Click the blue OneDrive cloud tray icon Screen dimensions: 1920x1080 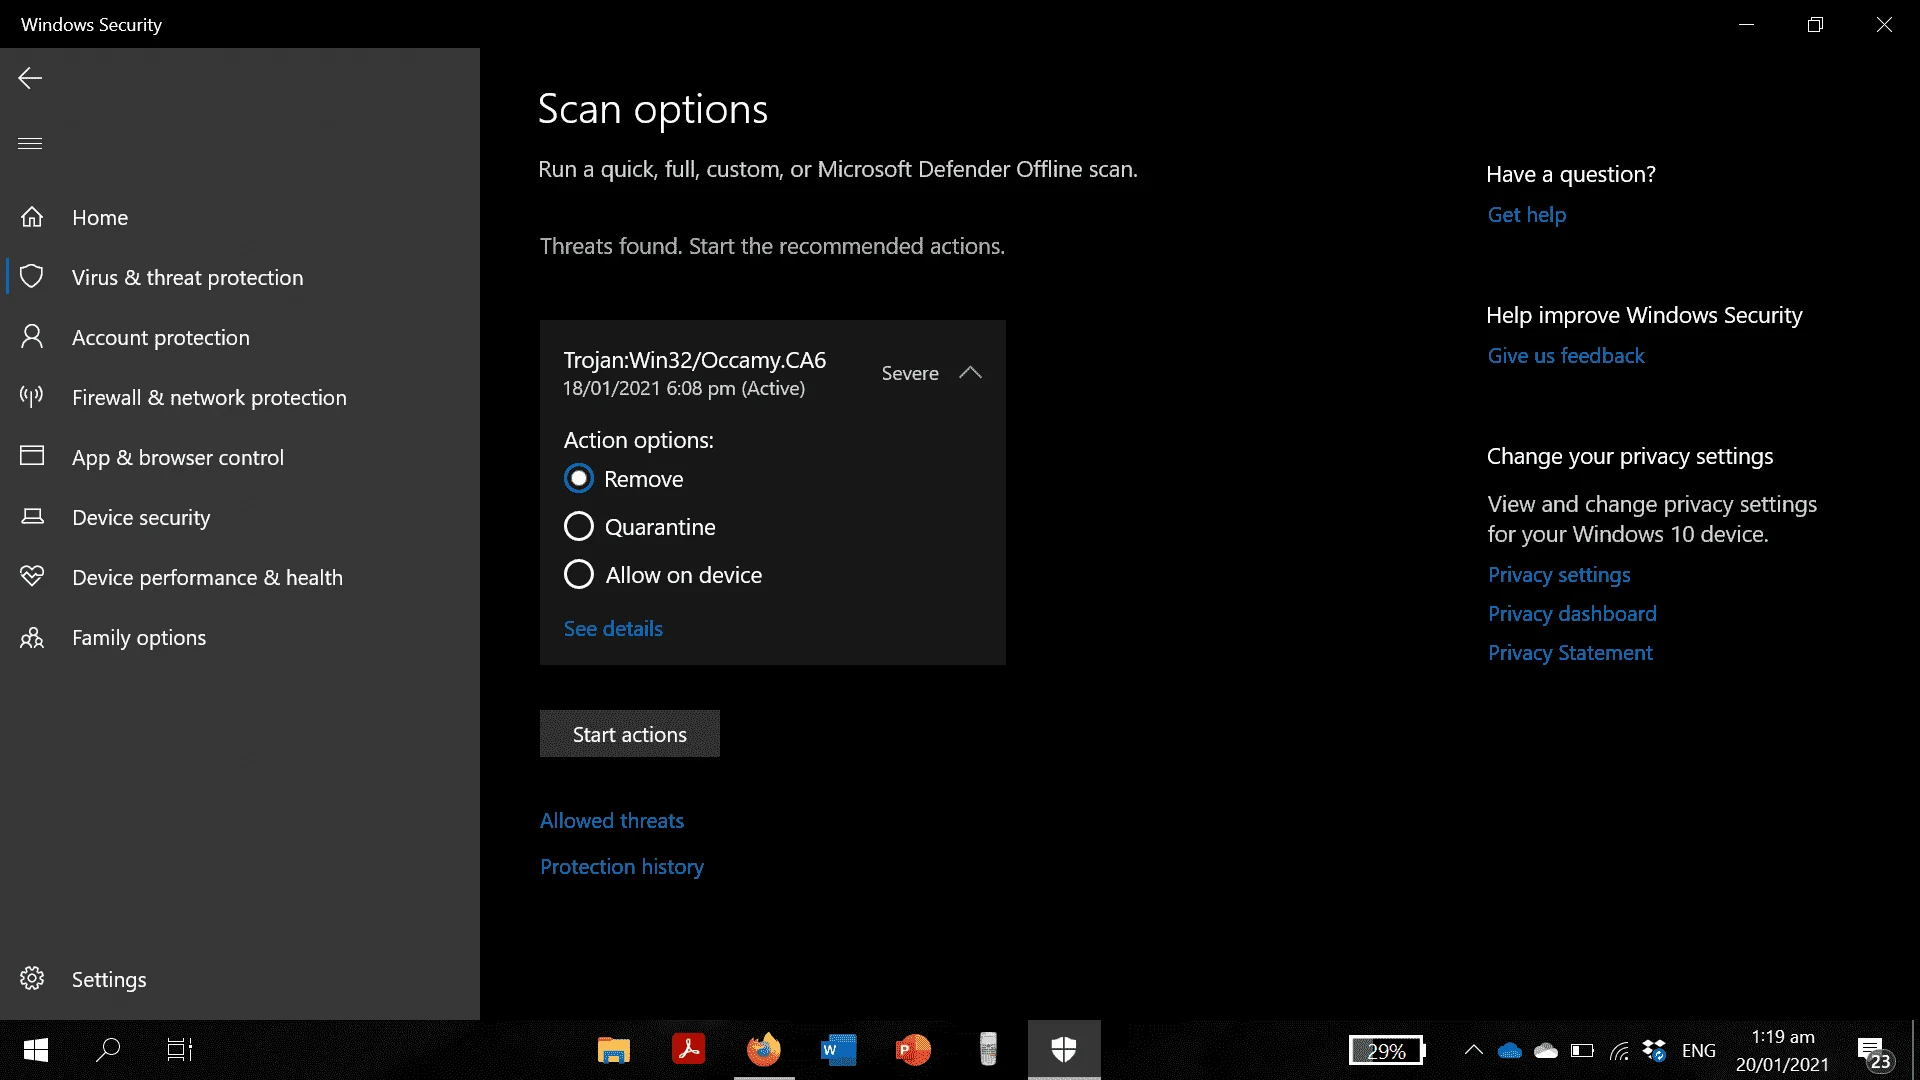coord(1510,1051)
